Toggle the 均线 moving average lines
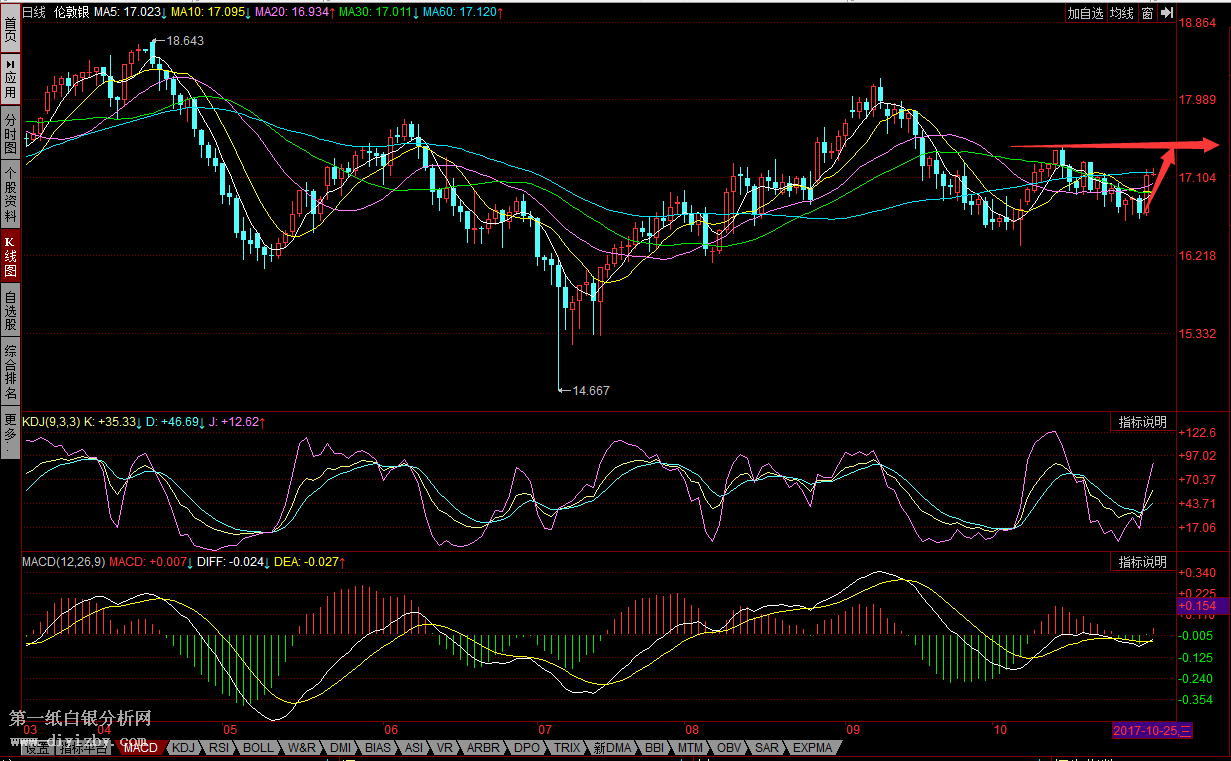The image size is (1231, 761). (x=1122, y=13)
